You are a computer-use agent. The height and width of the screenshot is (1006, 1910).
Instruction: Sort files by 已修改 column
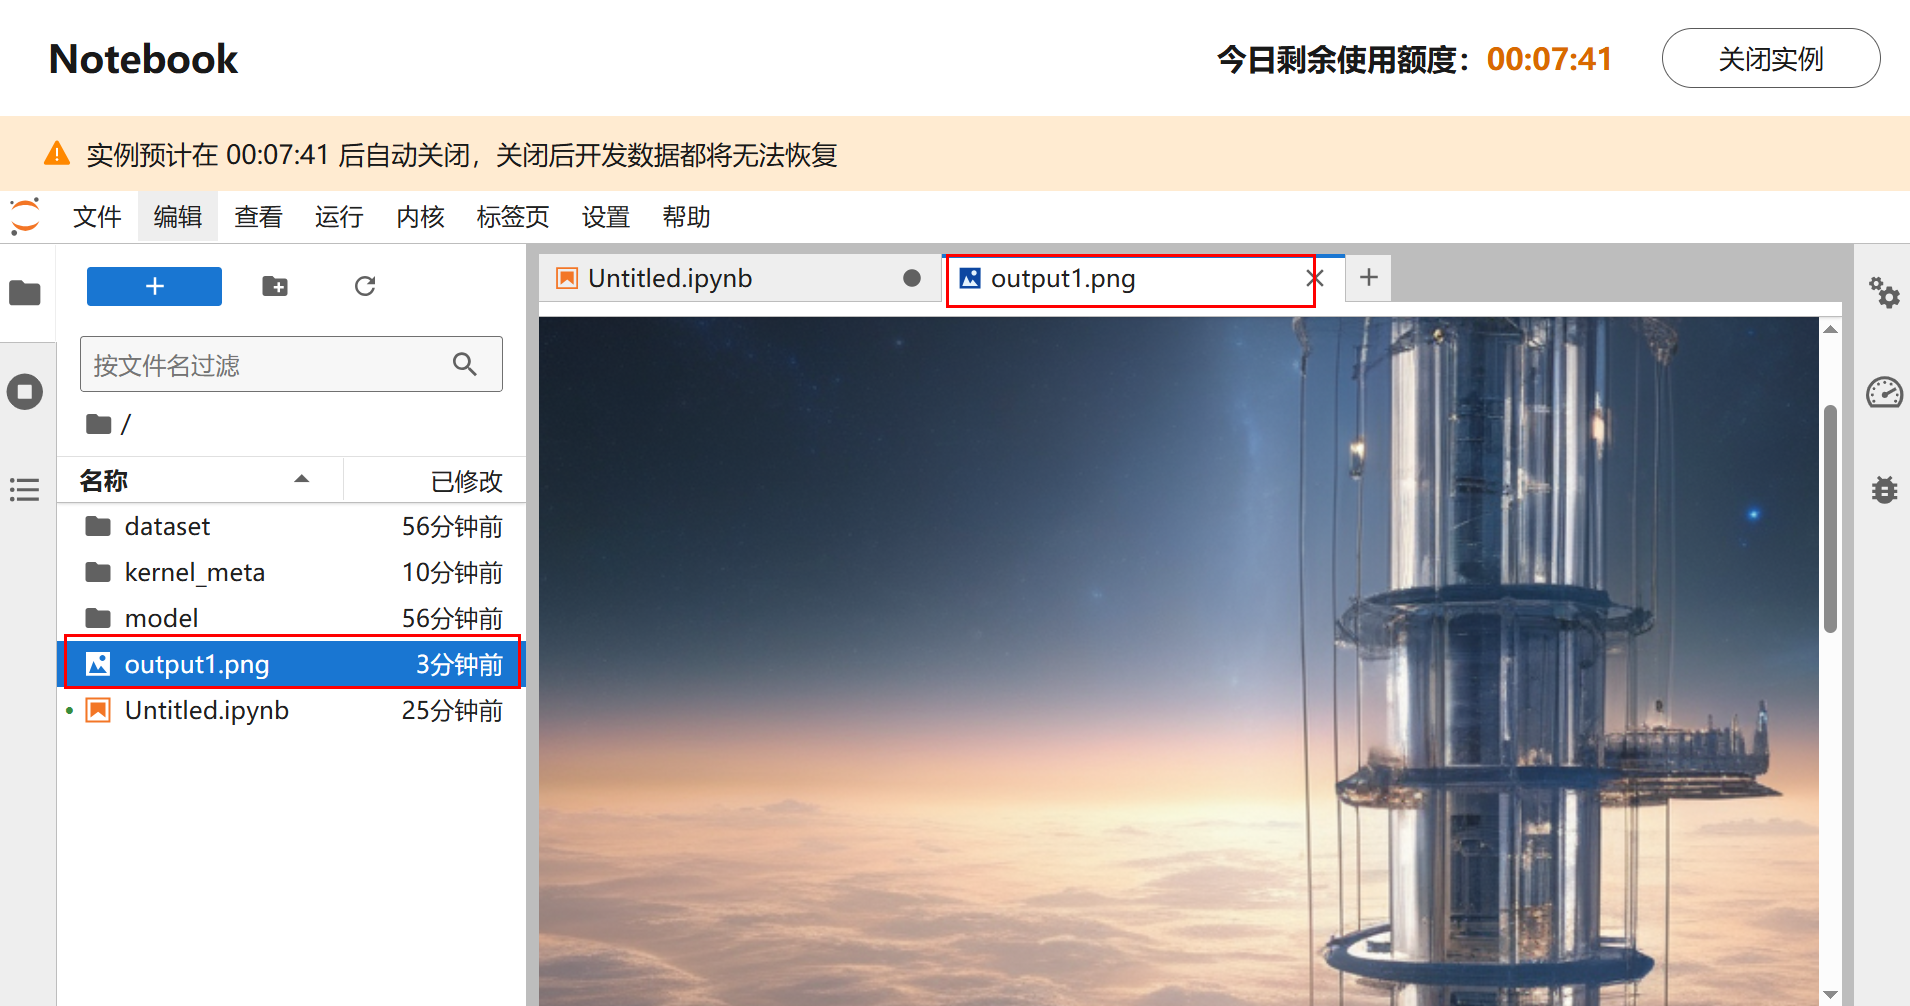point(435,480)
